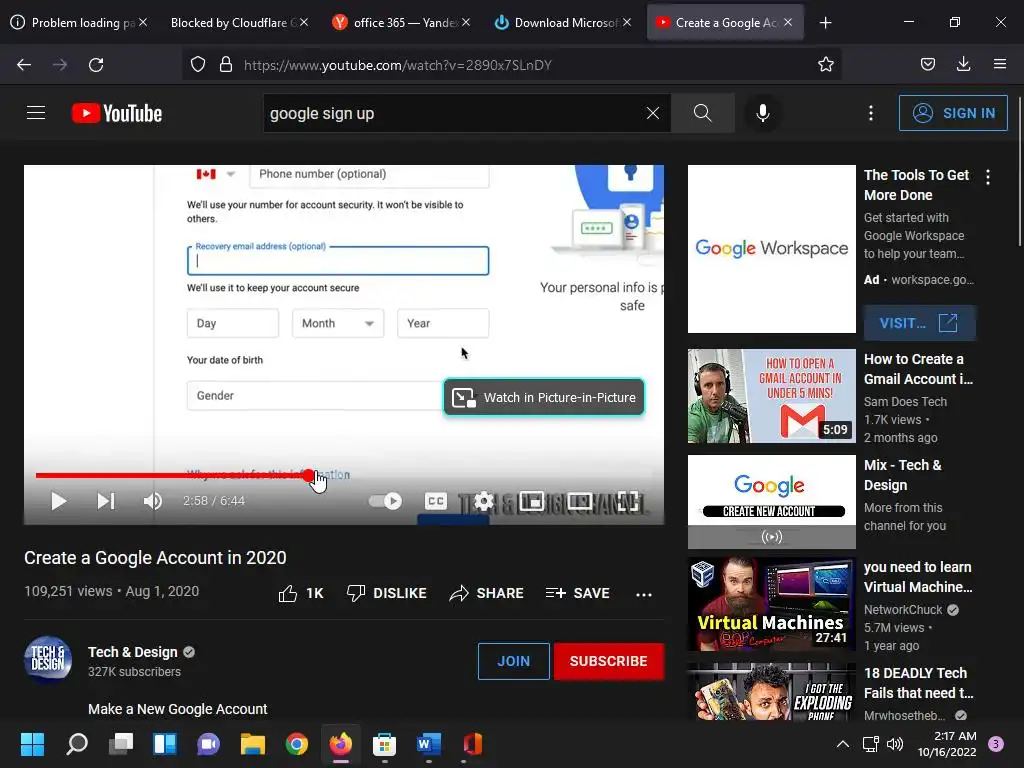View site information padlock

pos(226,65)
